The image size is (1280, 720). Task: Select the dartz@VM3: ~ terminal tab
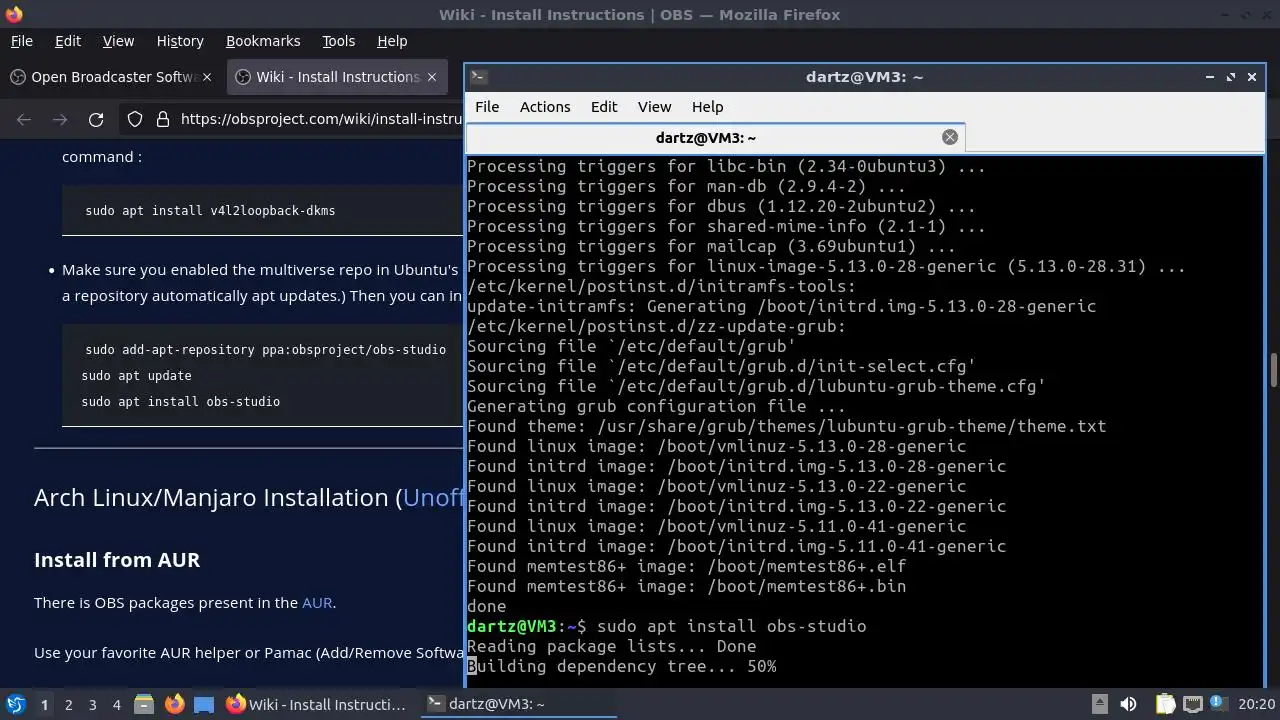coord(716,138)
